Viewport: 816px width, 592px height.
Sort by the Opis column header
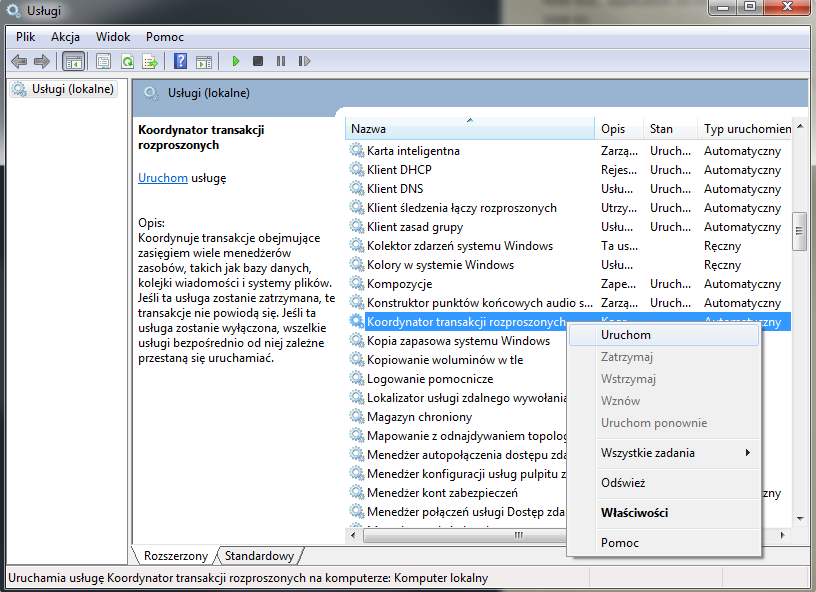pyautogui.click(x=619, y=129)
